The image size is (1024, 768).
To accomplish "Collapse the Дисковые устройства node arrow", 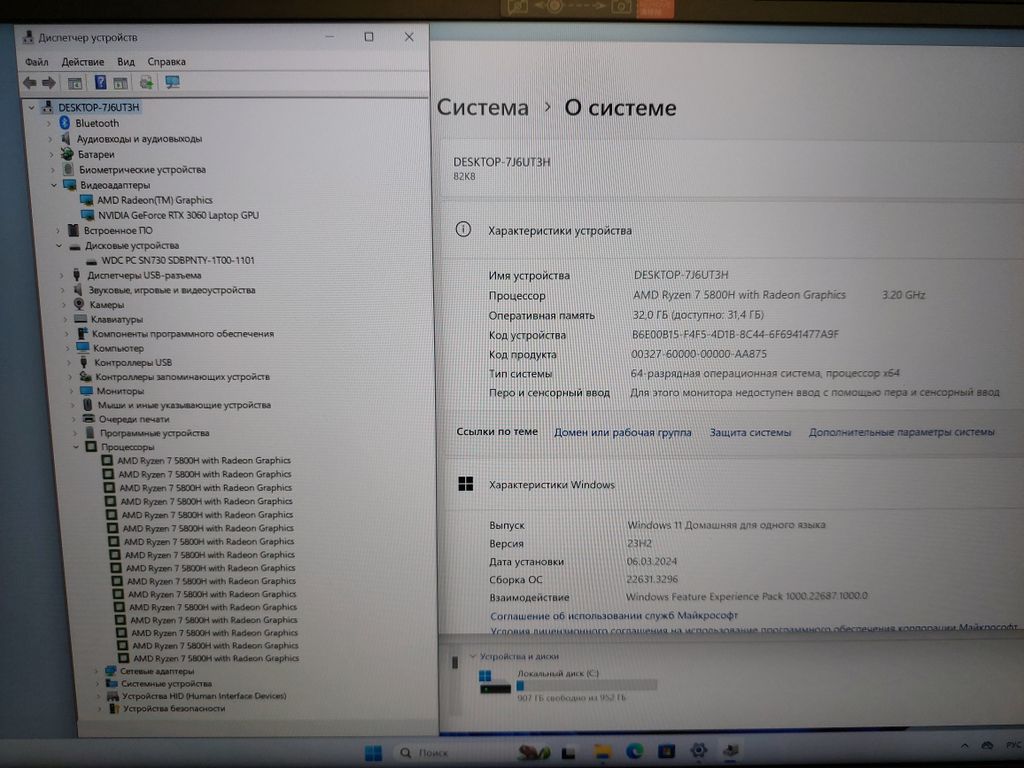I will click(58, 246).
